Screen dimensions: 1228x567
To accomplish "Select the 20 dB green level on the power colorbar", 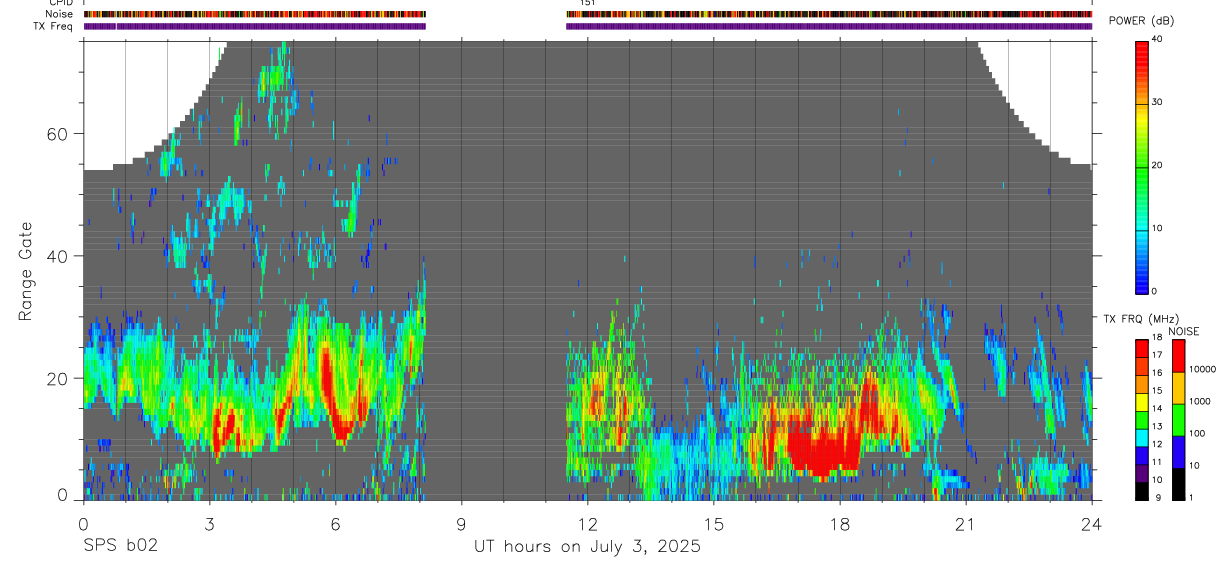I will pos(1142,165).
